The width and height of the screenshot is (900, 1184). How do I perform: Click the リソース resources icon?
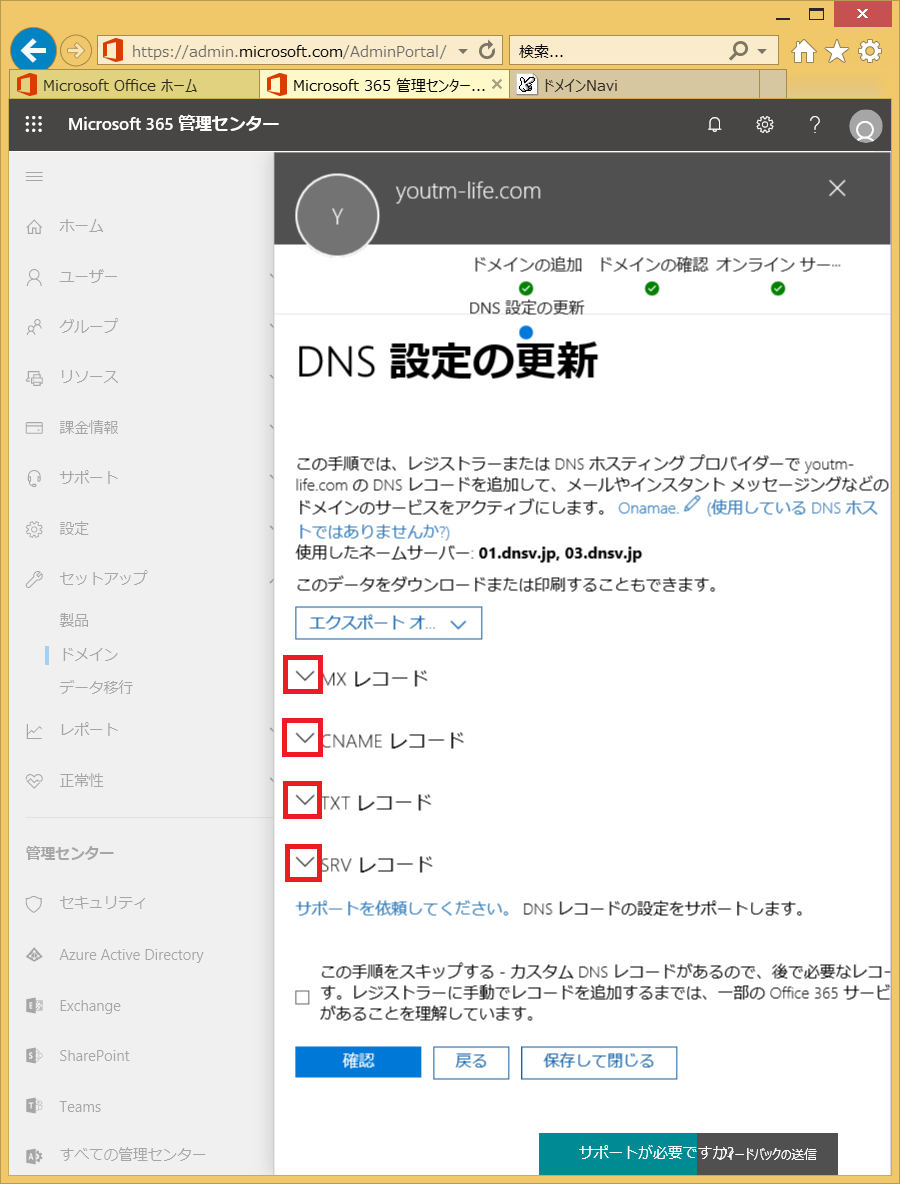tap(34, 378)
